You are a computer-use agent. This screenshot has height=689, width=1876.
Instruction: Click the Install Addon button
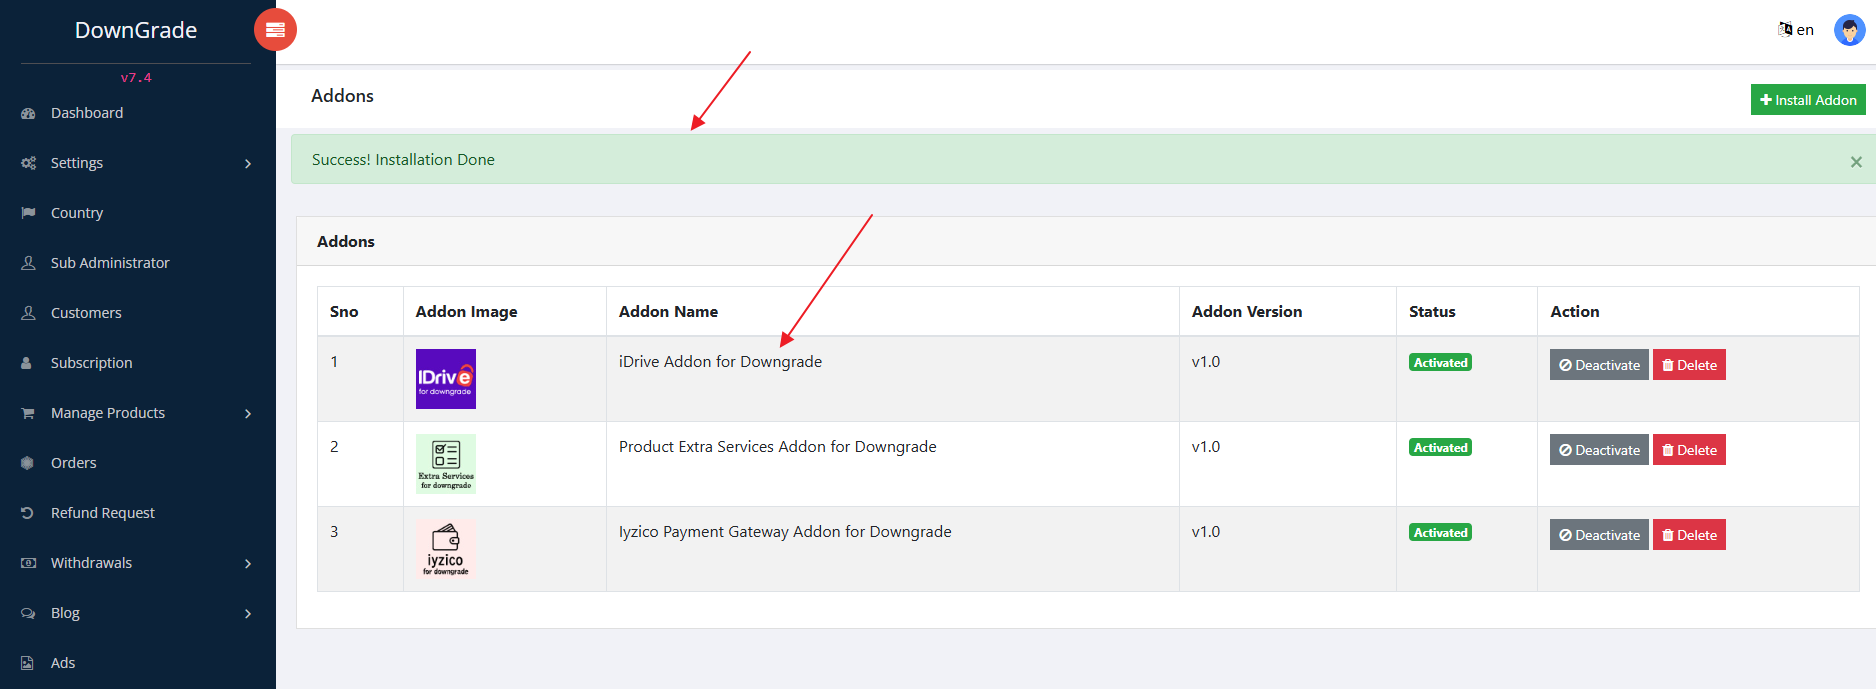coord(1807,100)
